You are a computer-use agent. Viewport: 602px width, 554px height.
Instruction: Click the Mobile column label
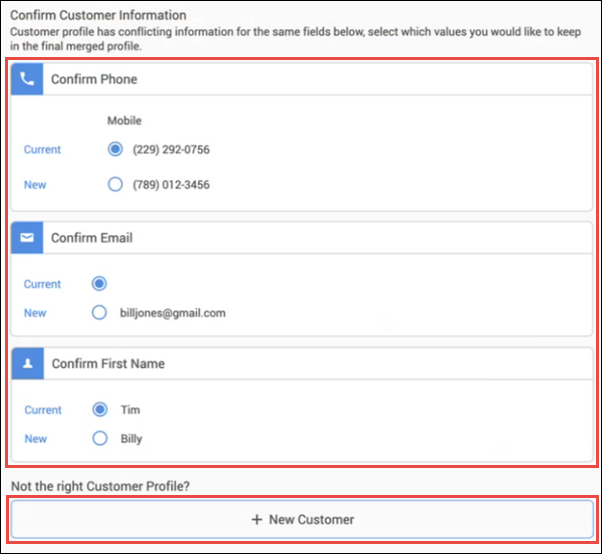[124, 121]
